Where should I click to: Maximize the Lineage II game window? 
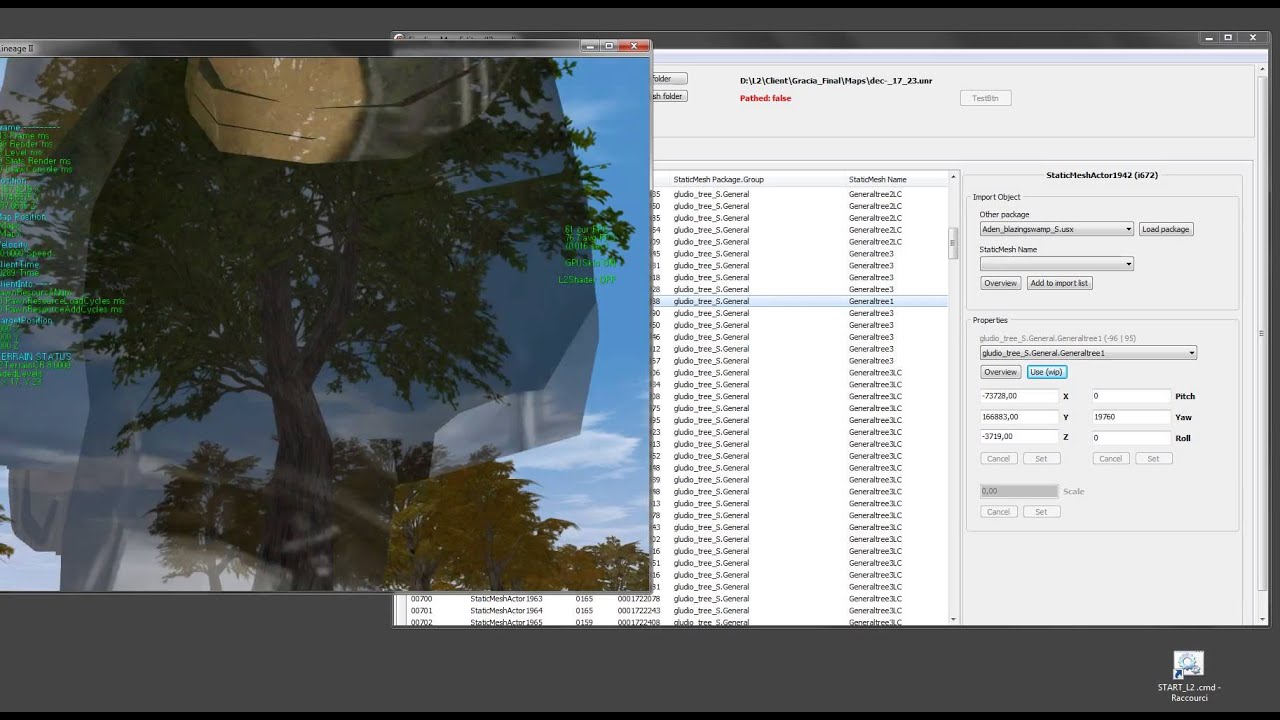609,46
